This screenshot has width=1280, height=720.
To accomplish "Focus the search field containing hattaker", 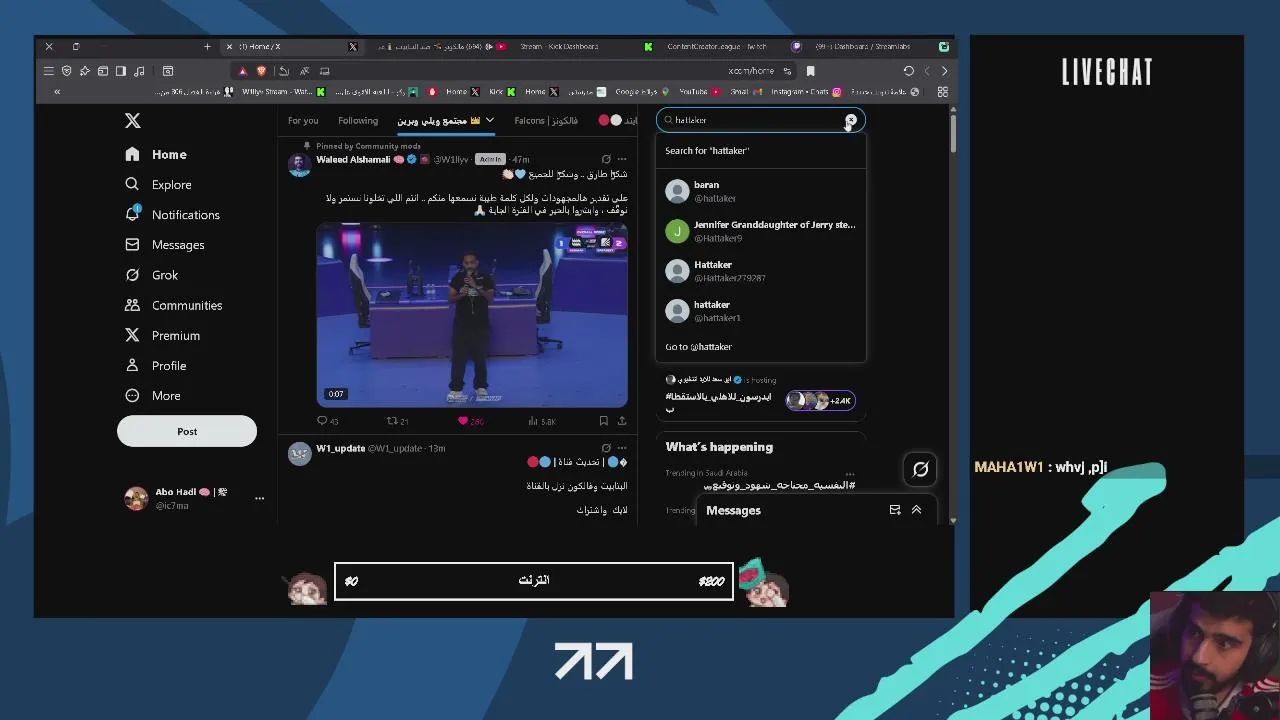I will pos(760,120).
